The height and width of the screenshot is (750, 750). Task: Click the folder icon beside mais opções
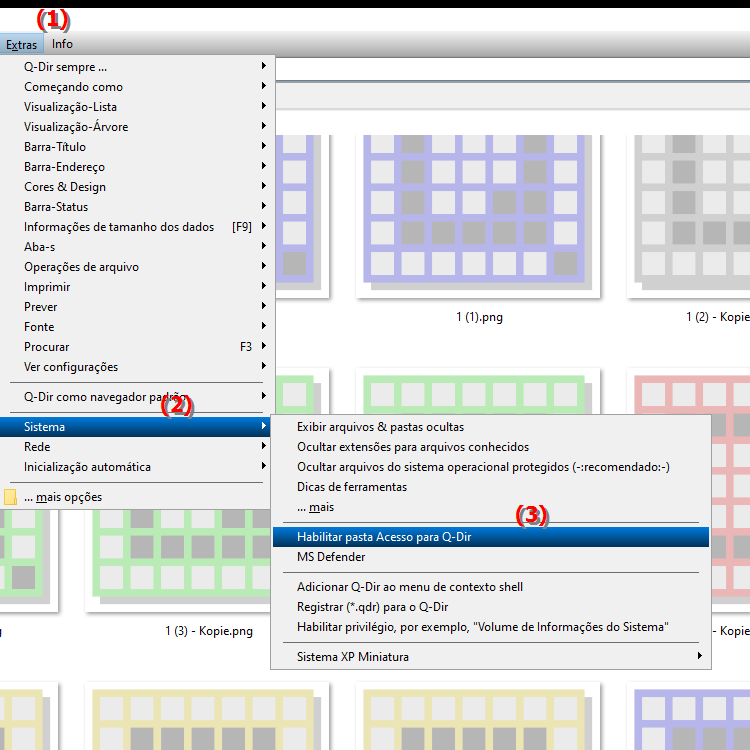(x=11, y=497)
